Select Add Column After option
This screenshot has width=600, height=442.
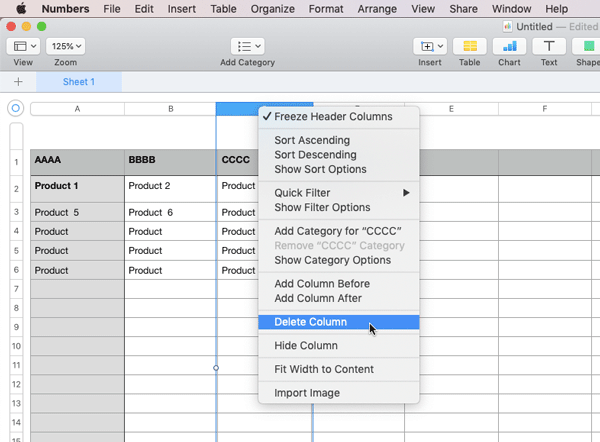(x=318, y=298)
